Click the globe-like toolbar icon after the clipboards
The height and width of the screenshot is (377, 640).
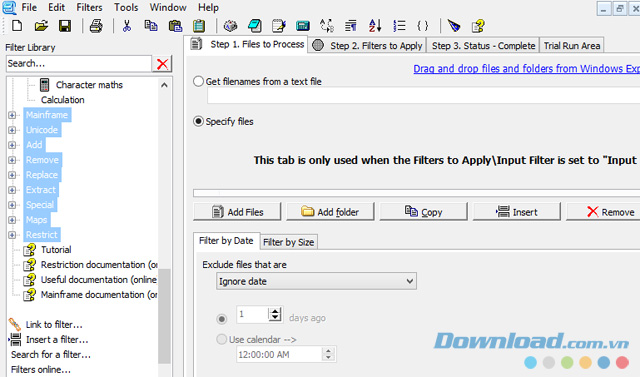pyautogui.click(x=231, y=26)
